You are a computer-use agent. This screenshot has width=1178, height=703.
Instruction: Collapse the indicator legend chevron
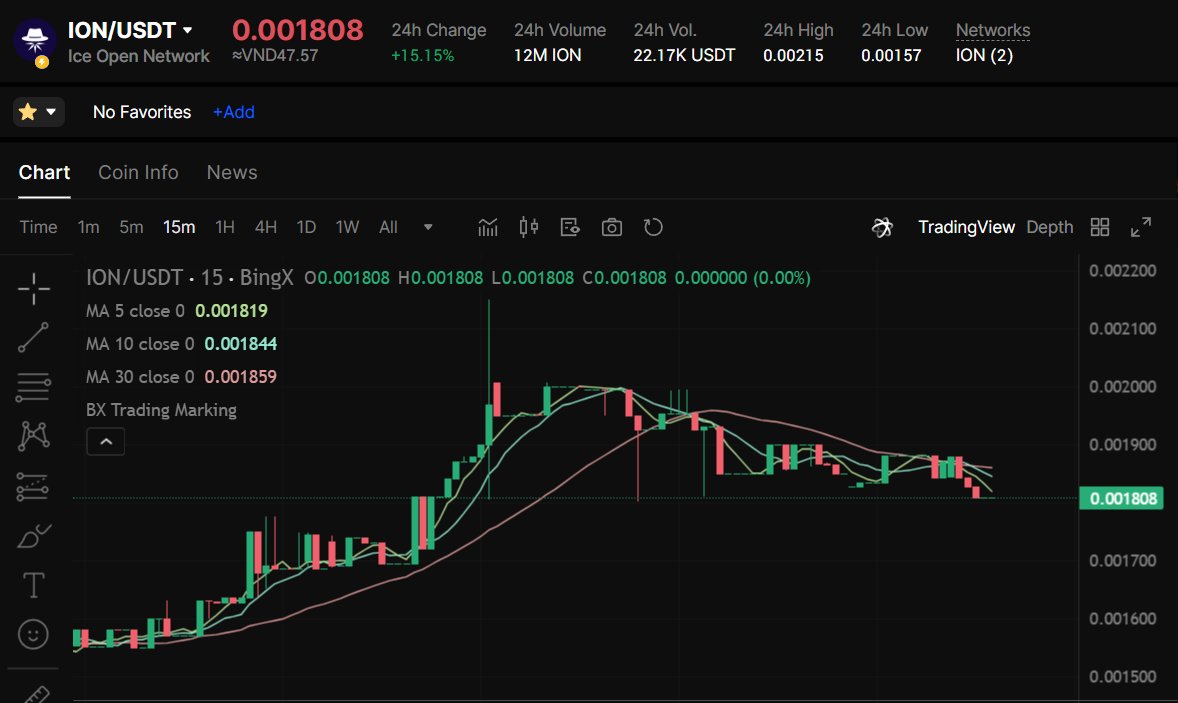pos(106,442)
